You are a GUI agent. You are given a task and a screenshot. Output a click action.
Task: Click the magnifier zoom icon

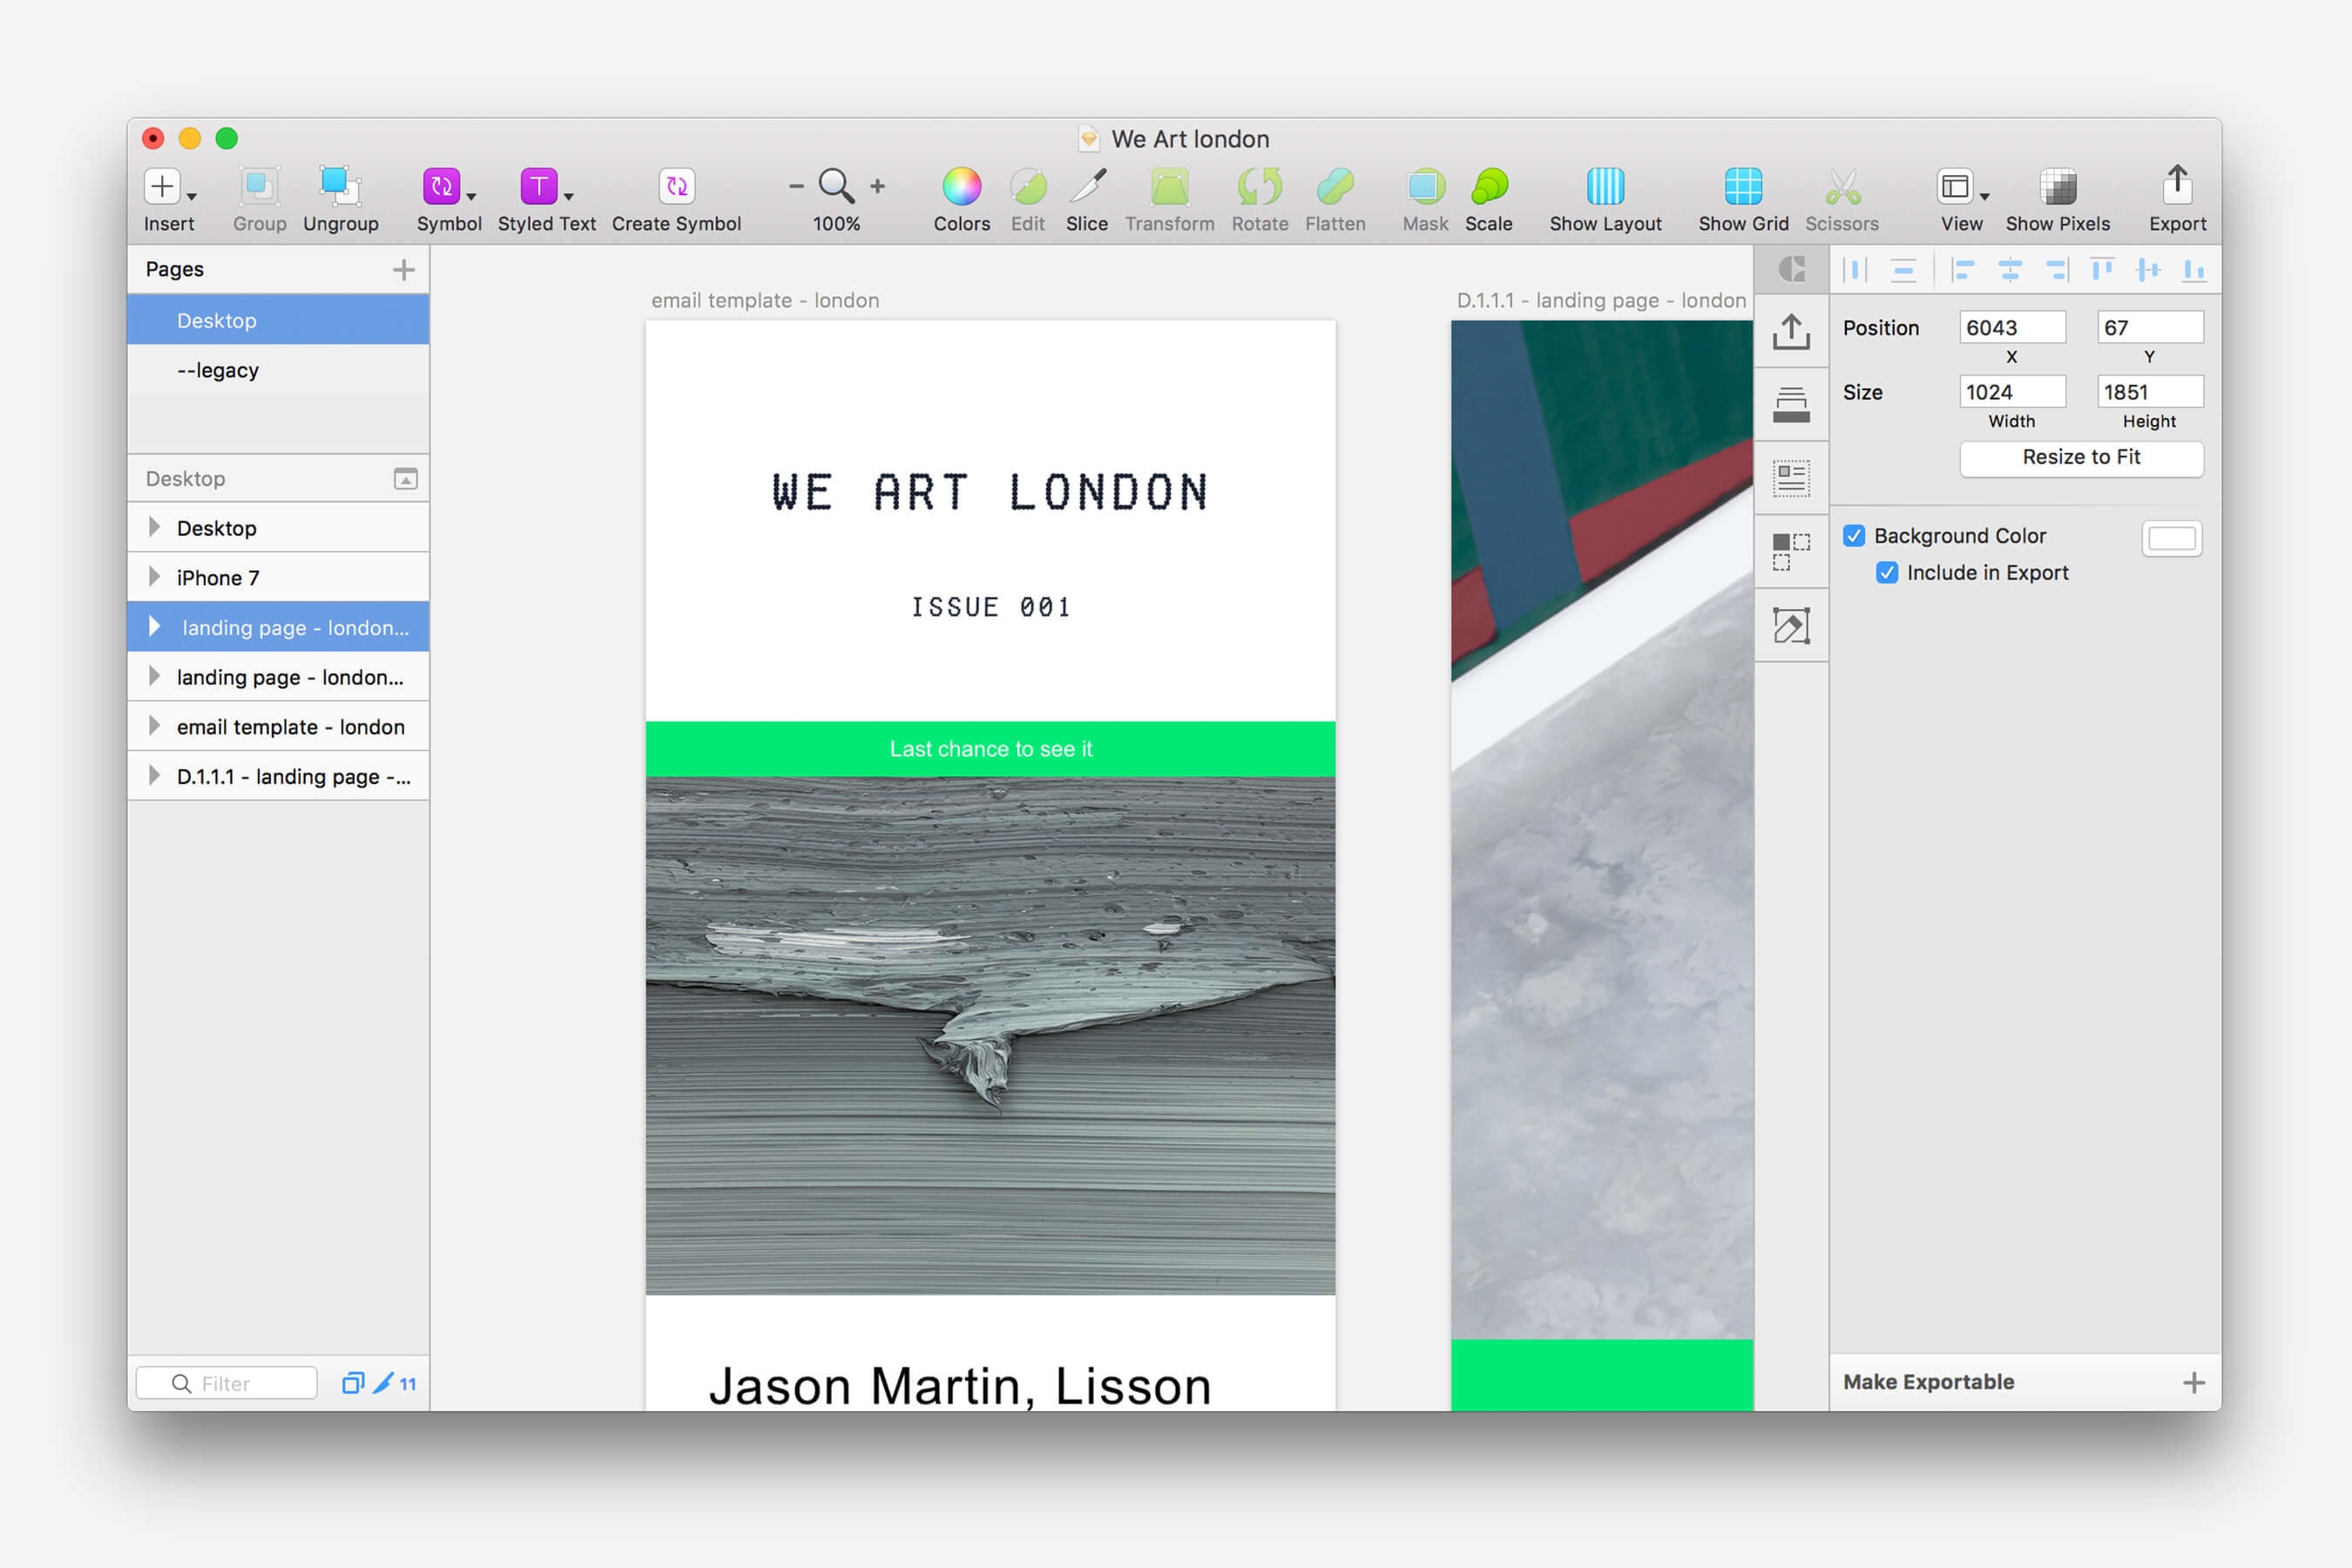pyautogui.click(x=836, y=186)
